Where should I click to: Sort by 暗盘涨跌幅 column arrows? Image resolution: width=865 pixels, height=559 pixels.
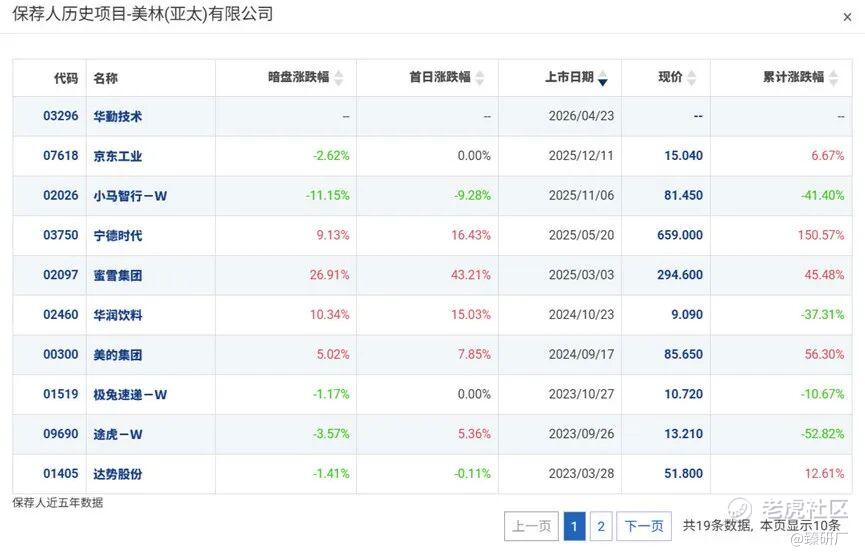(339, 78)
